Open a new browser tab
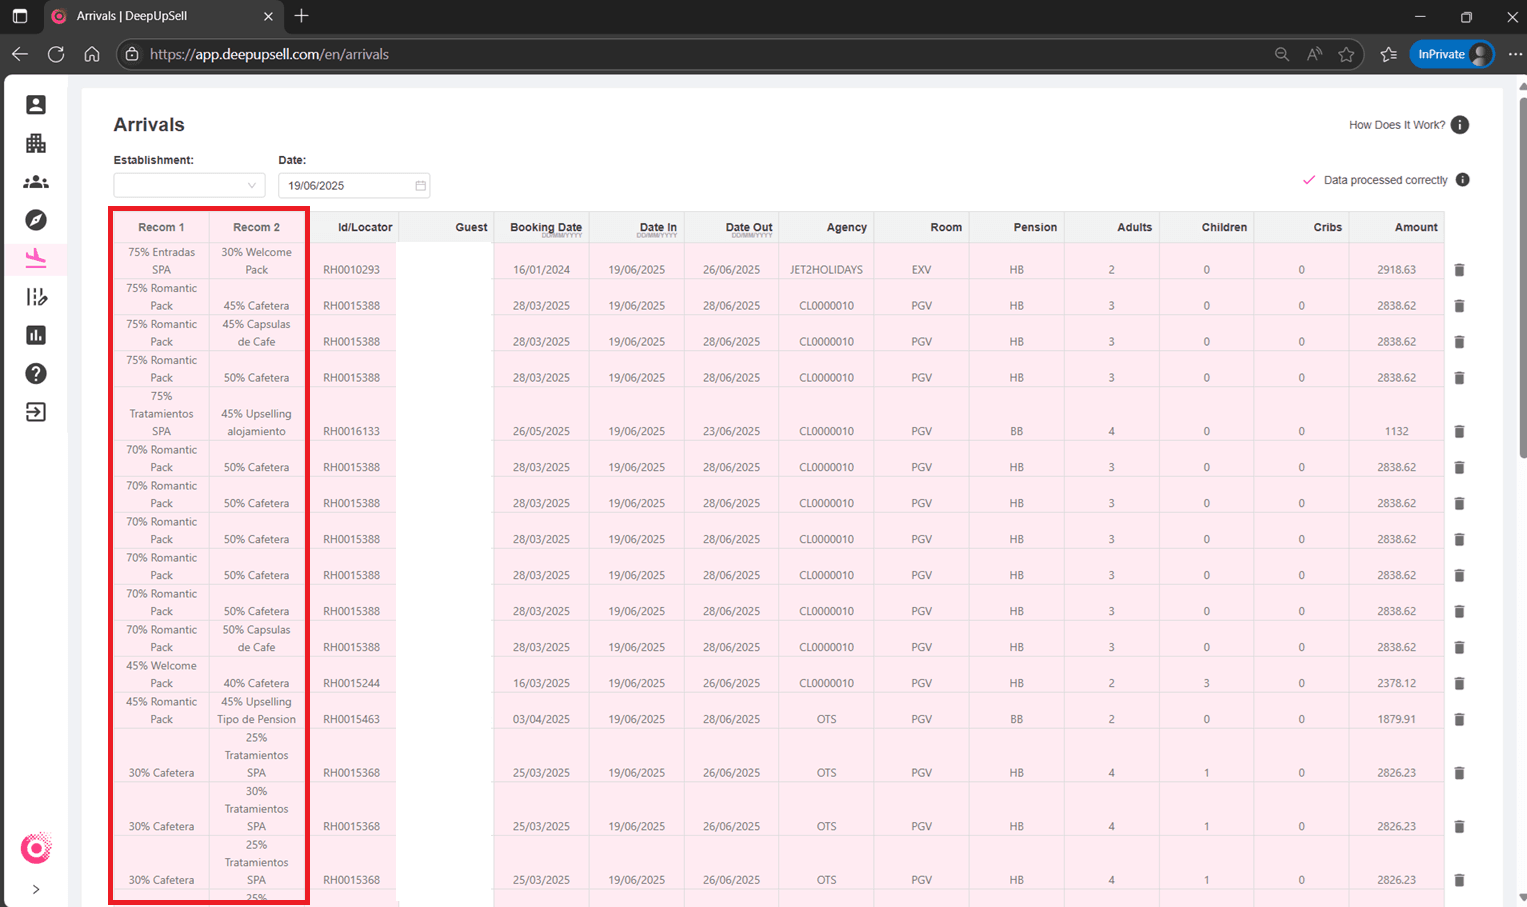The image size is (1527, 907). click(x=301, y=16)
